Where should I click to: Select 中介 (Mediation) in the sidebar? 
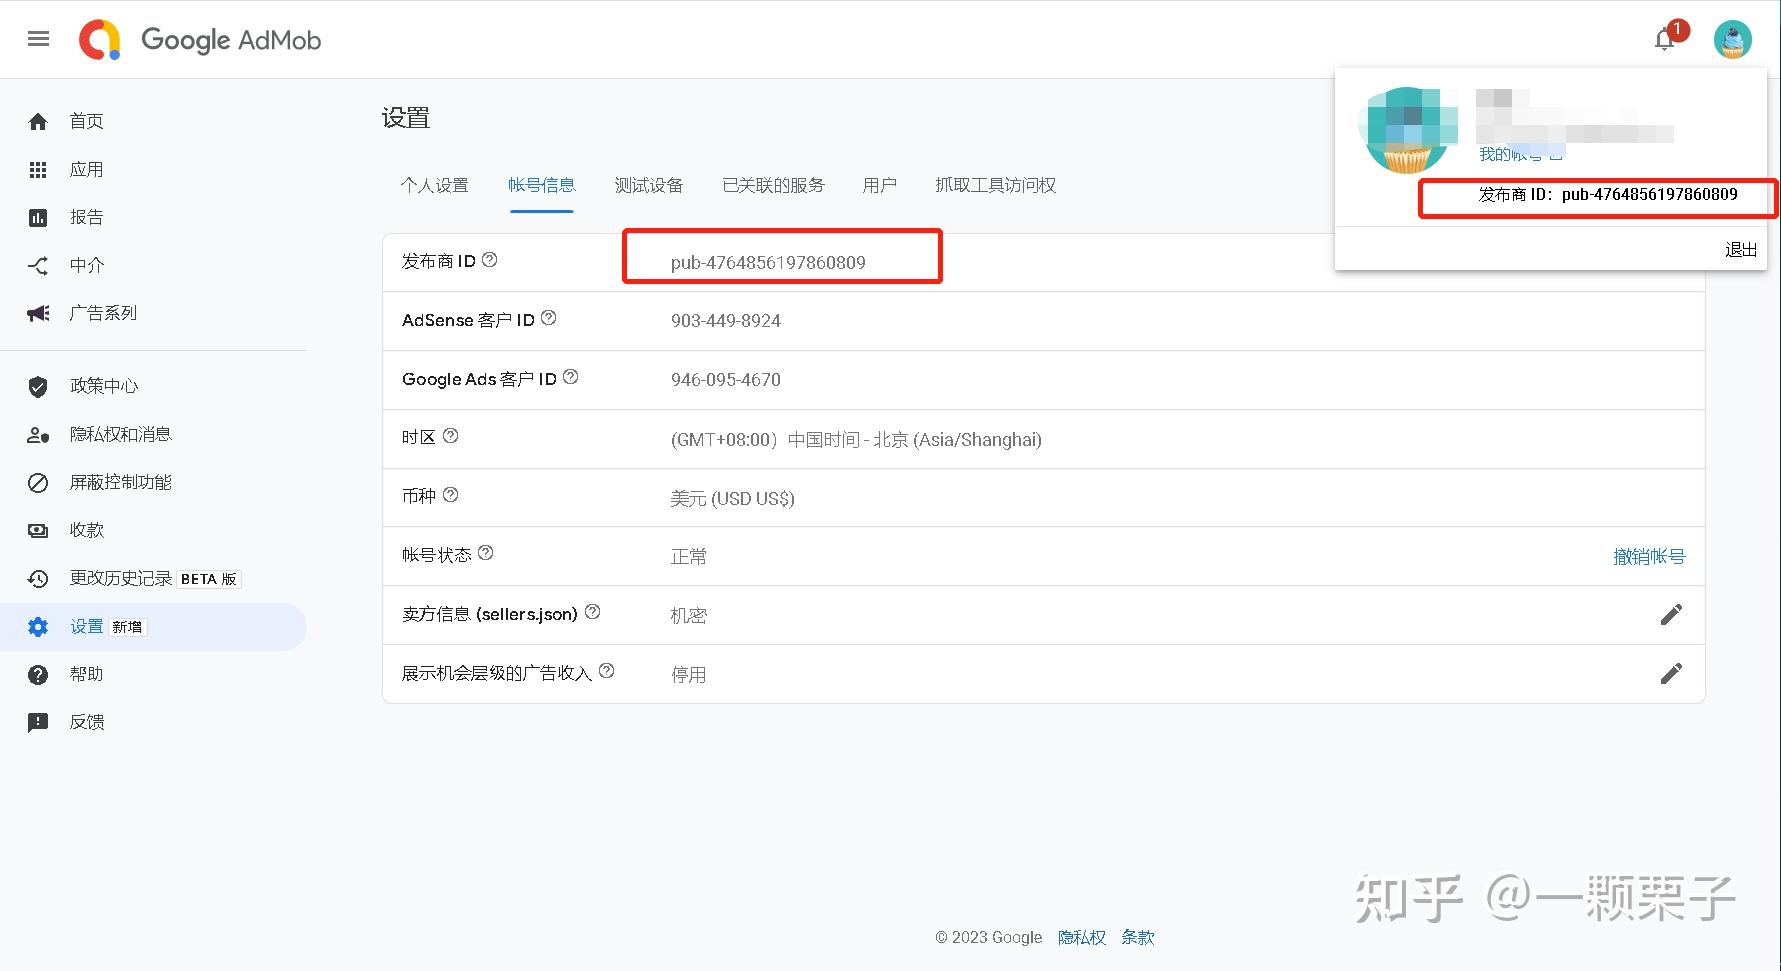(x=87, y=265)
